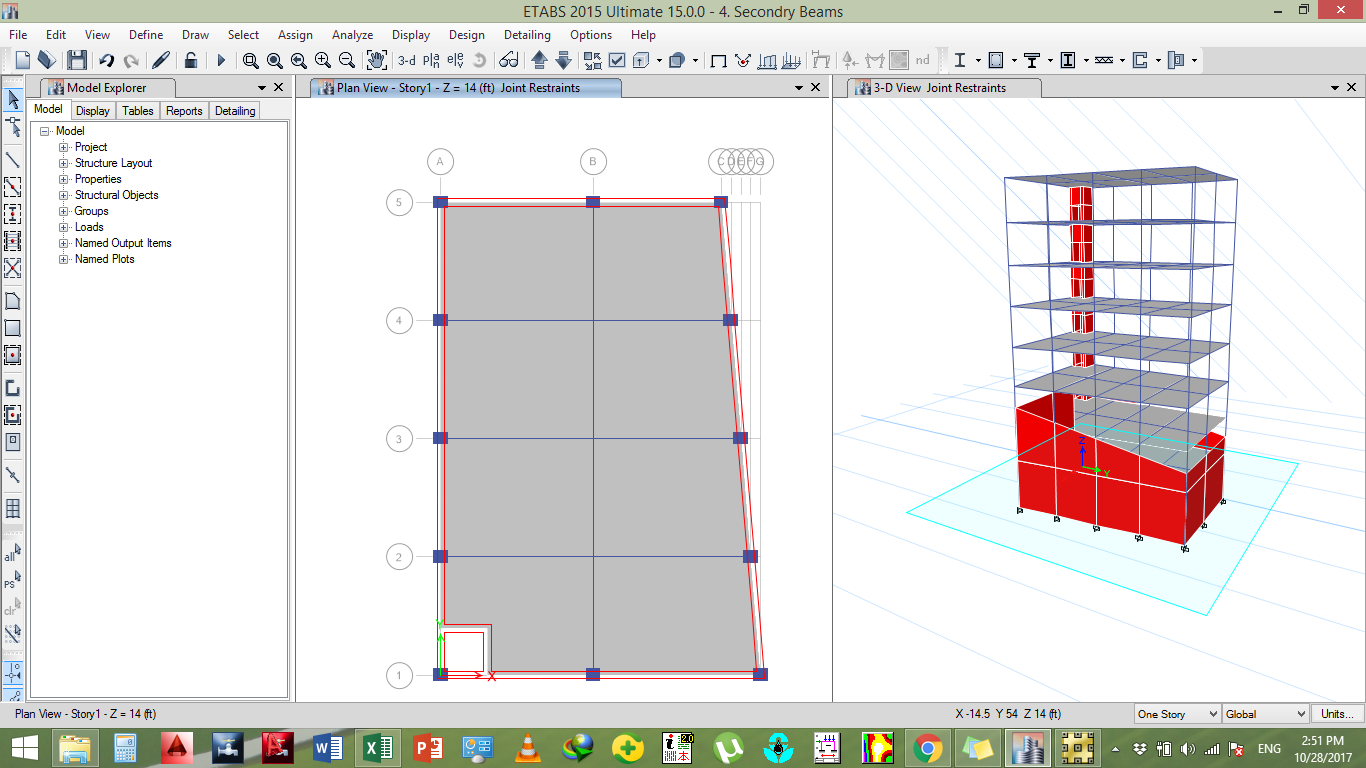Open concrete frame design dropdown arrow
This screenshot has height=768, width=1366.
coord(1014,60)
